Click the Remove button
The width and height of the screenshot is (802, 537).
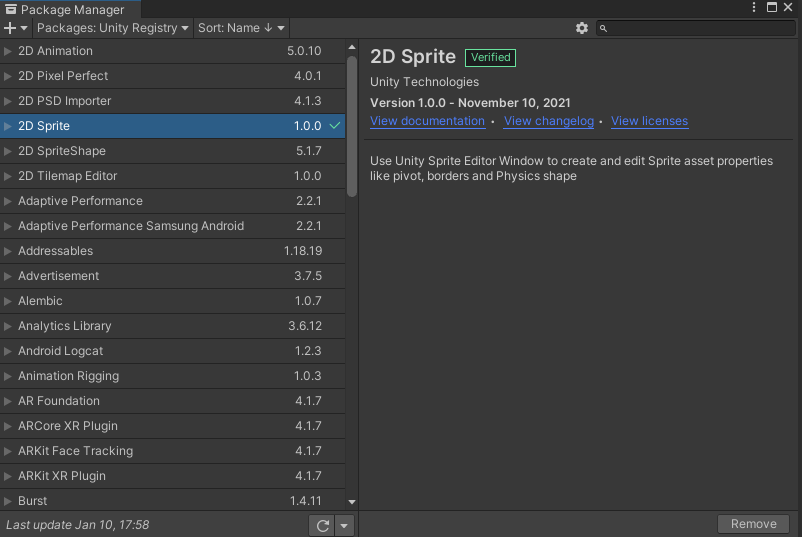coord(753,524)
